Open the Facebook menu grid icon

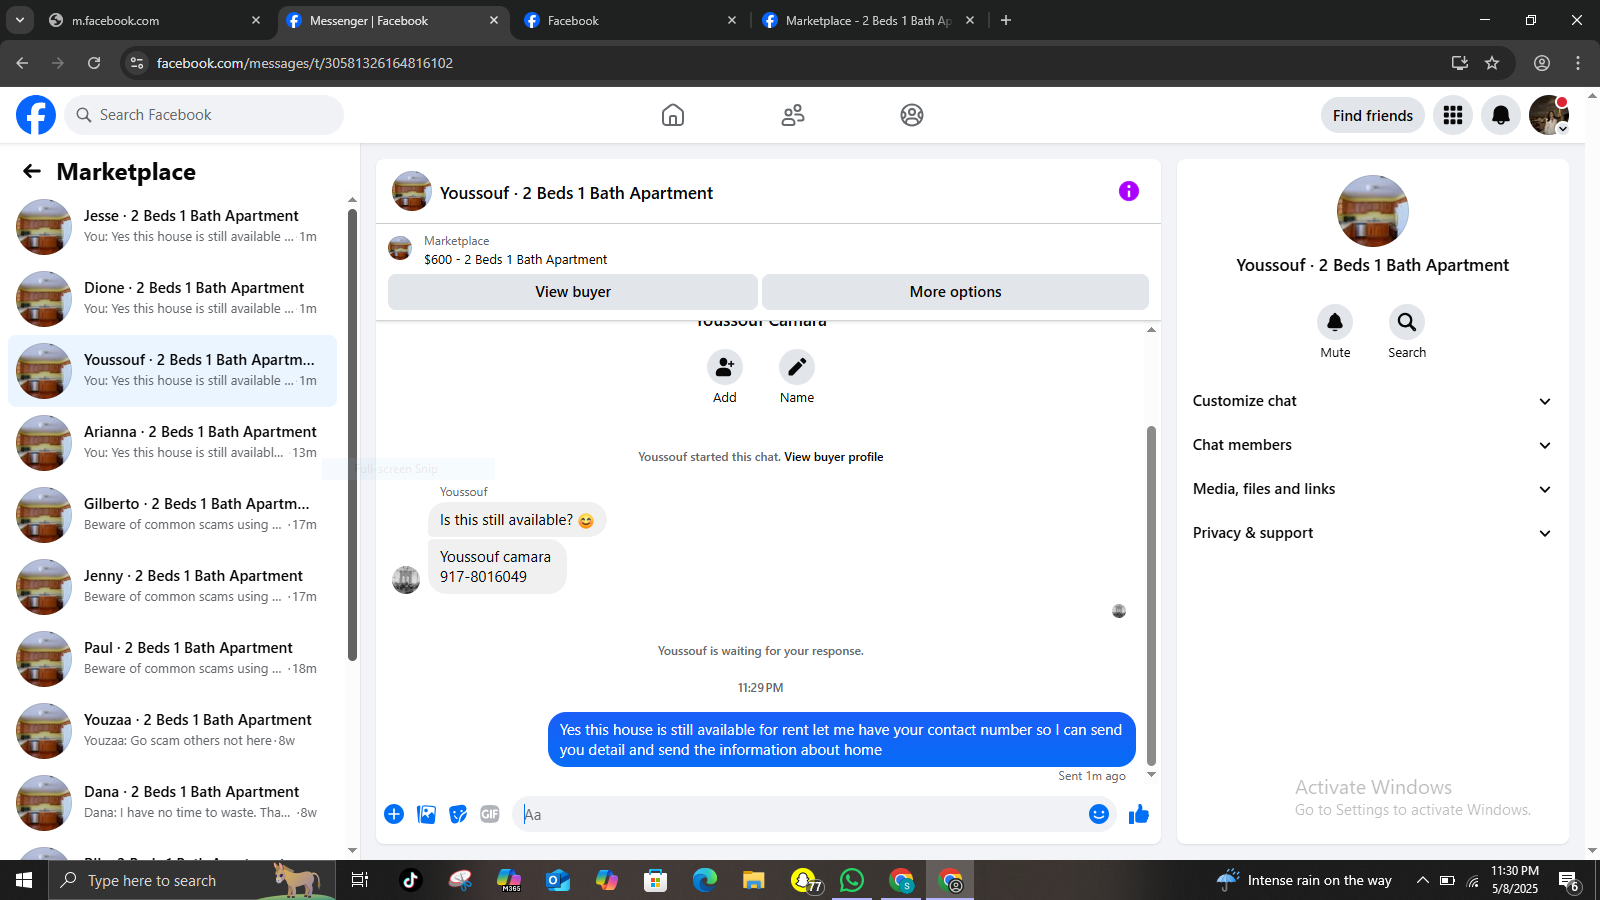pos(1453,115)
